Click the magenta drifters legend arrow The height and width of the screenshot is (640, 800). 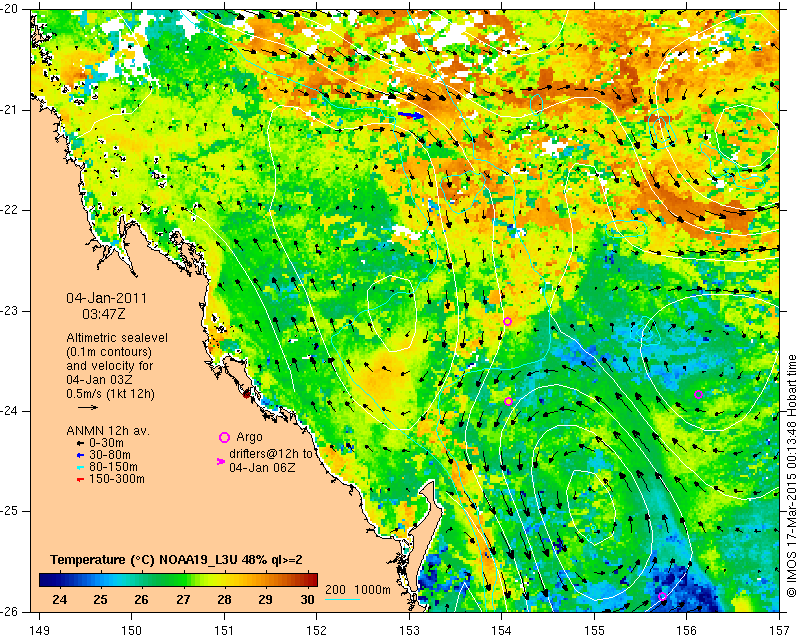tap(220, 461)
